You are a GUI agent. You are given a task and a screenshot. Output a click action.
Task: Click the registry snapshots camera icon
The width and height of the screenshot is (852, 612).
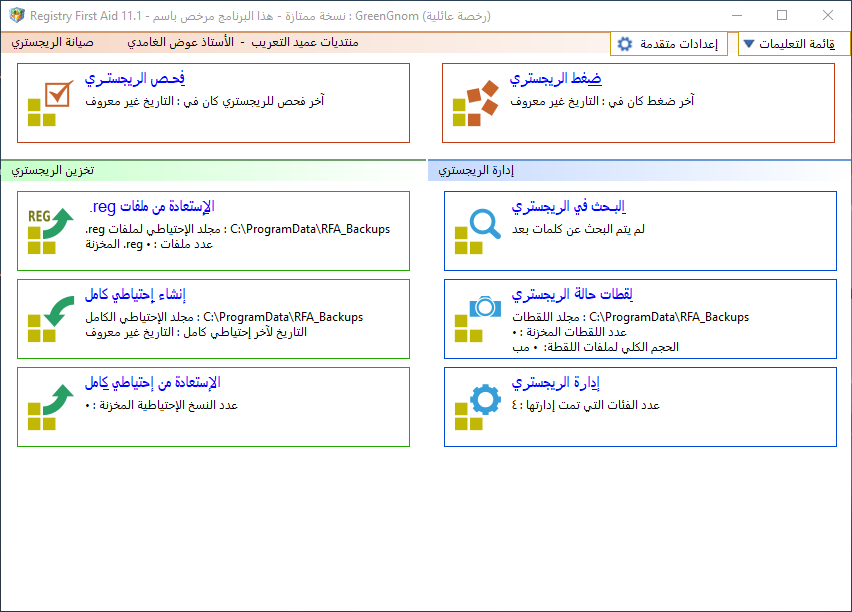(478, 319)
